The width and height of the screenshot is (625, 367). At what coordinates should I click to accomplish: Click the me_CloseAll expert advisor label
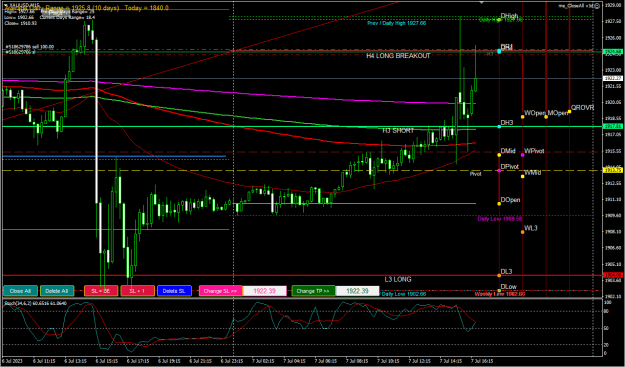[x=576, y=6]
